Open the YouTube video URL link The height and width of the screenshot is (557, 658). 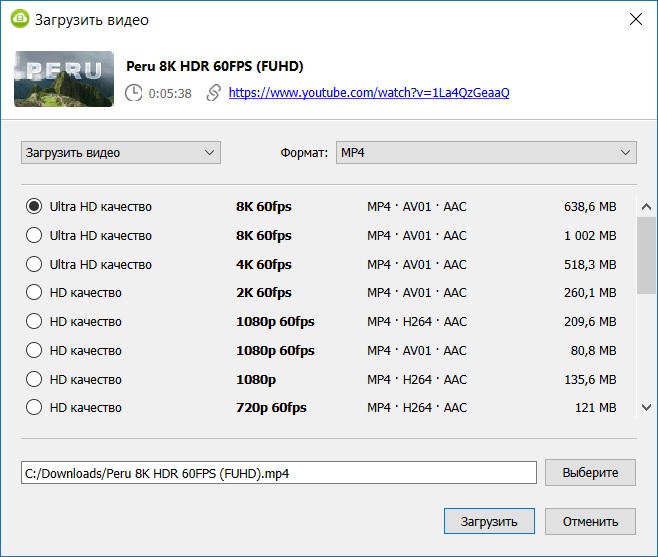click(x=369, y=93)
